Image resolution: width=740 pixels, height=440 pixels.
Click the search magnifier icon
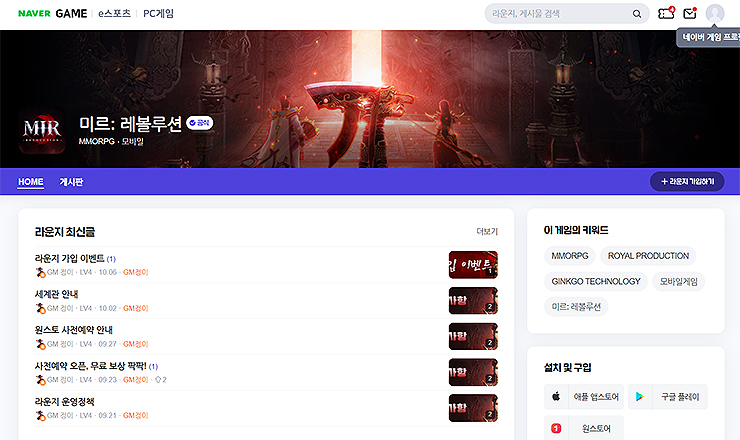click(x=637, y=14)
